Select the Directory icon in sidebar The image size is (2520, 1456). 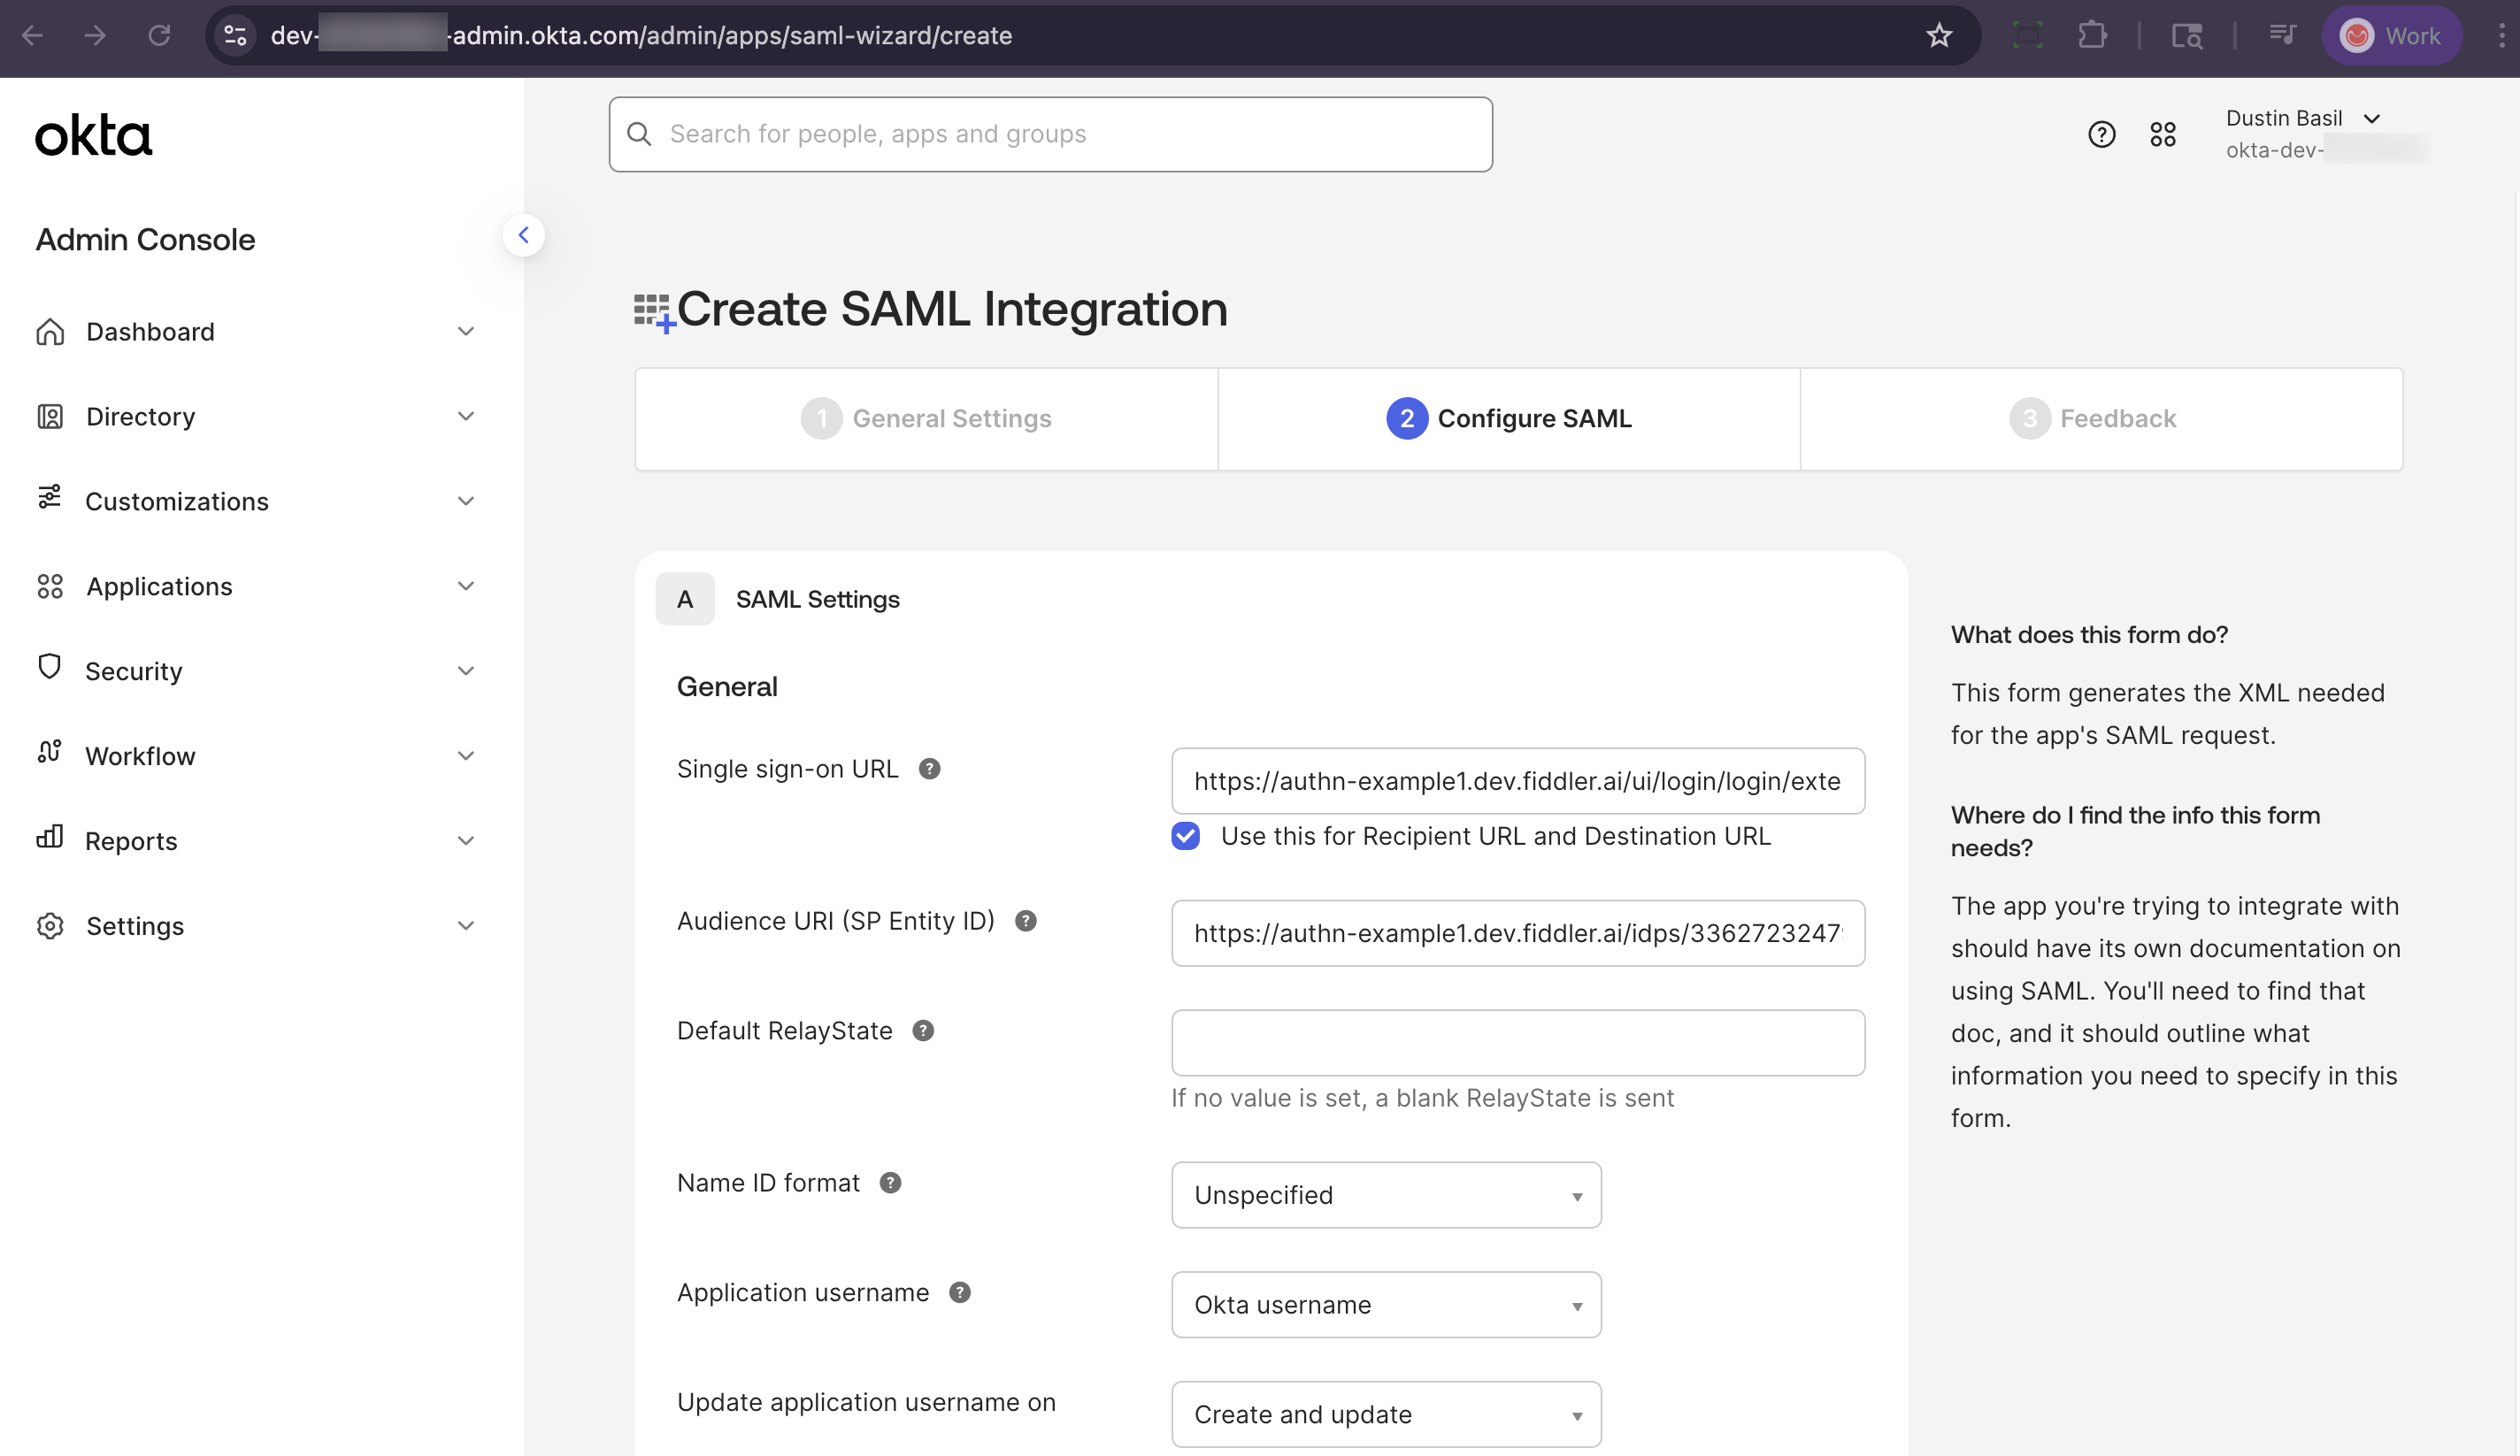50,416
